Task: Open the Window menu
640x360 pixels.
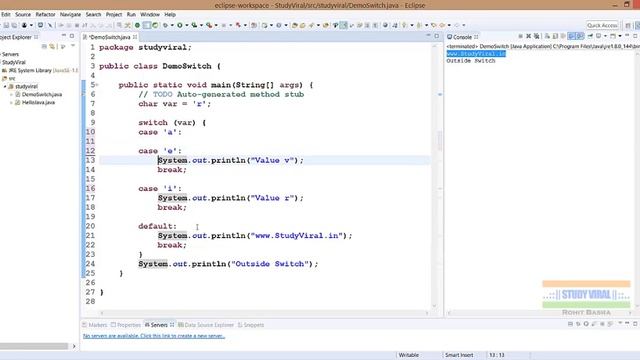Action: point(150,14)
